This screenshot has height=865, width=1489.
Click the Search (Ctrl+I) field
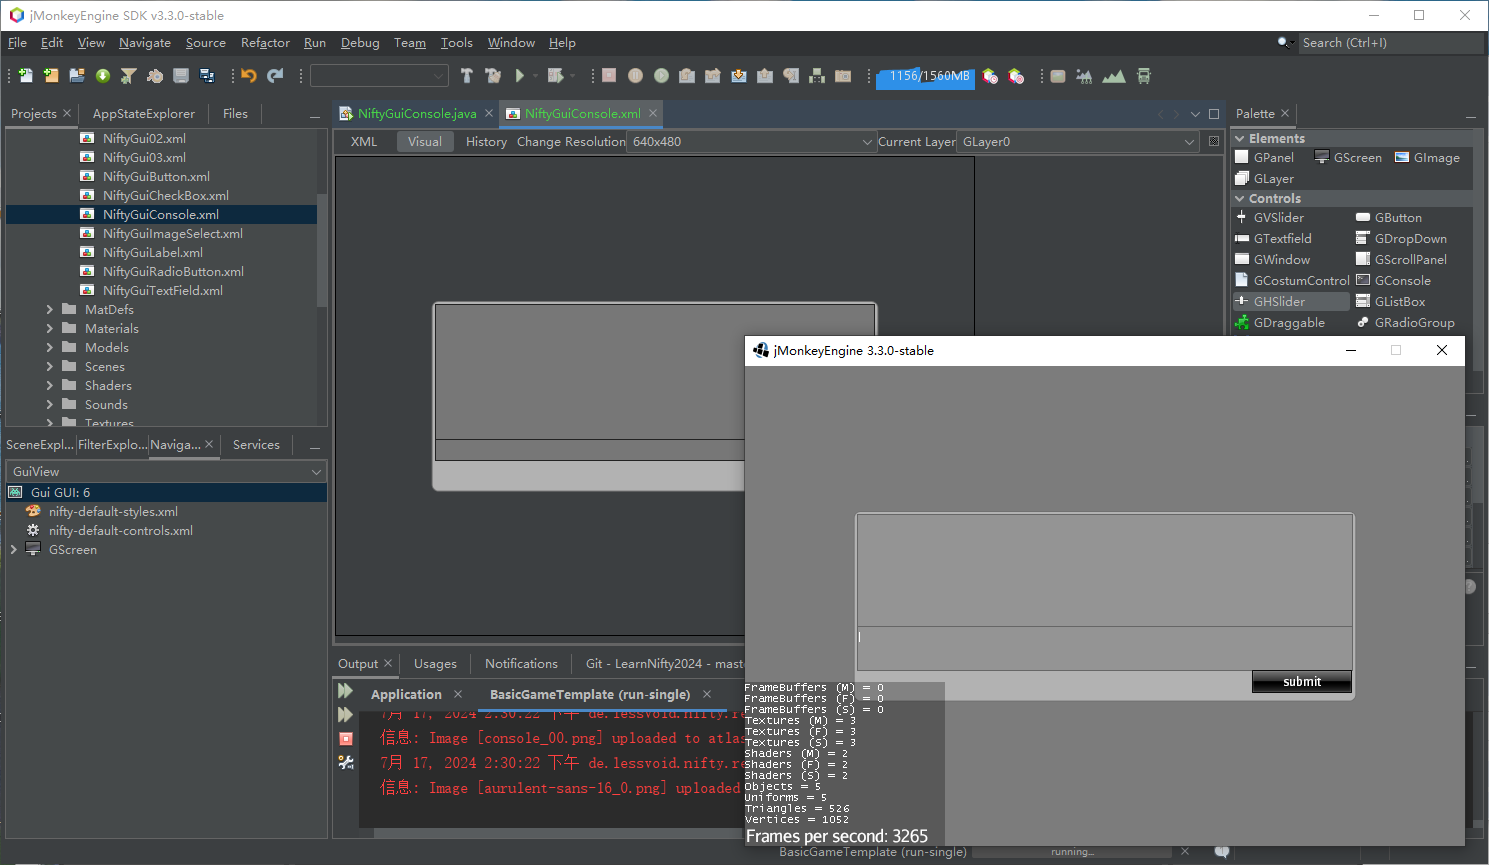pos(1389,43)
